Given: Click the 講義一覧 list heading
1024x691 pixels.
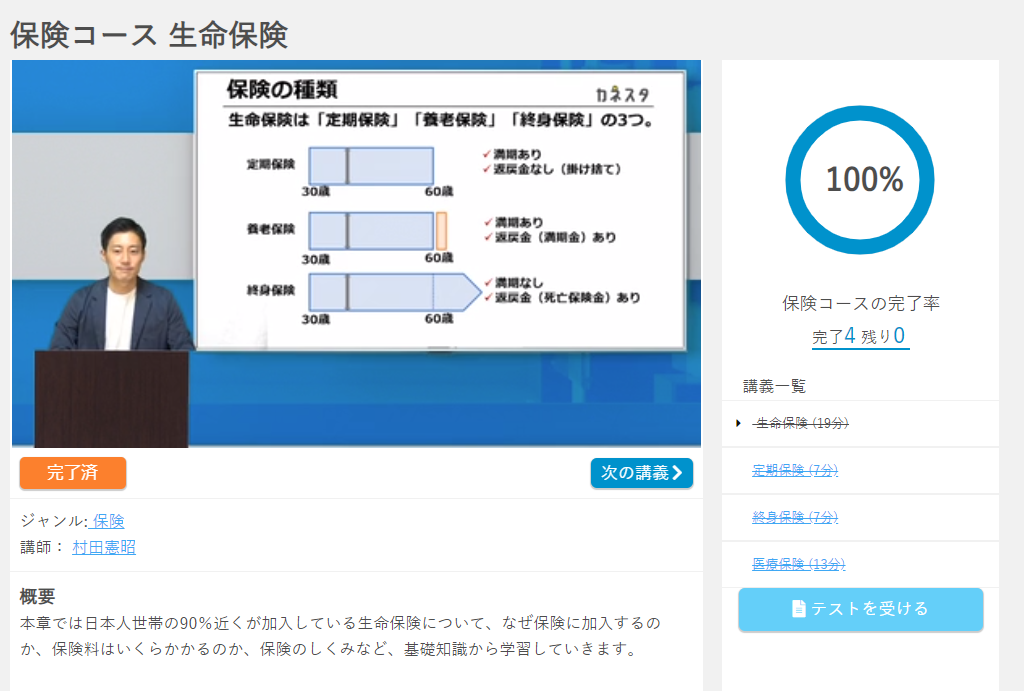Looking at the screenshot, I should (x=774, y=386).
